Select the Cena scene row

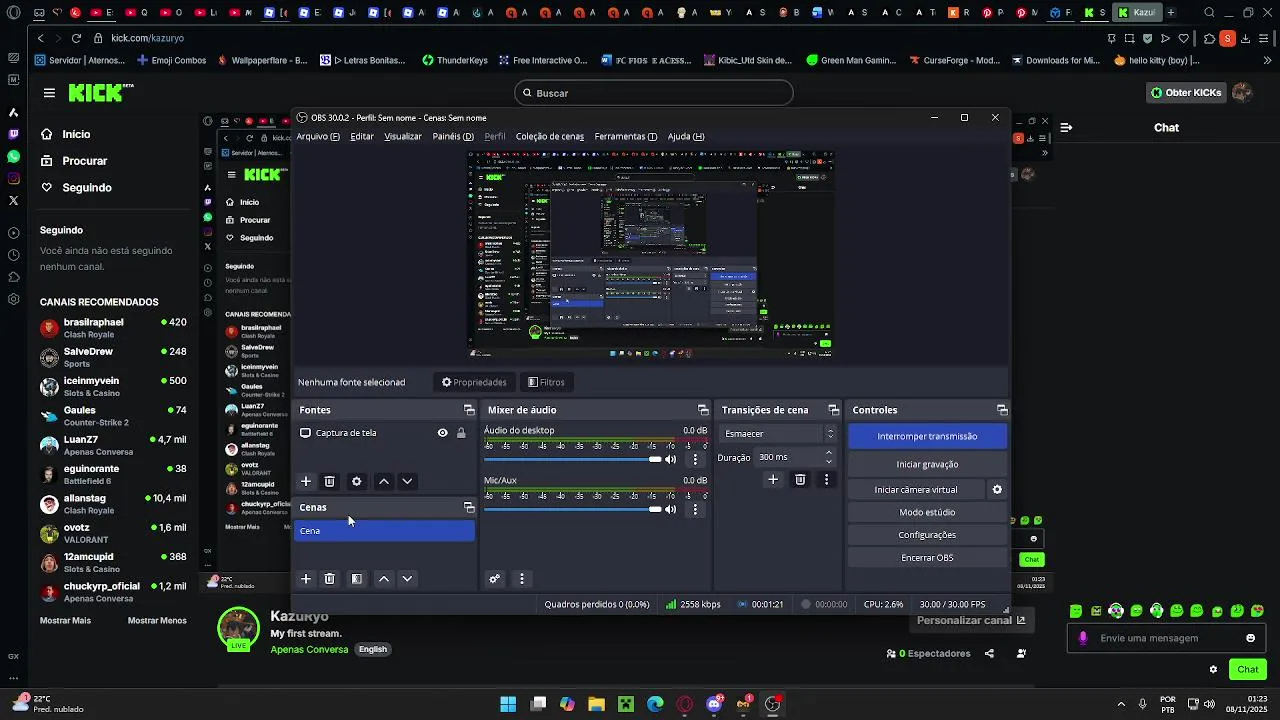[x=384, y=531]
